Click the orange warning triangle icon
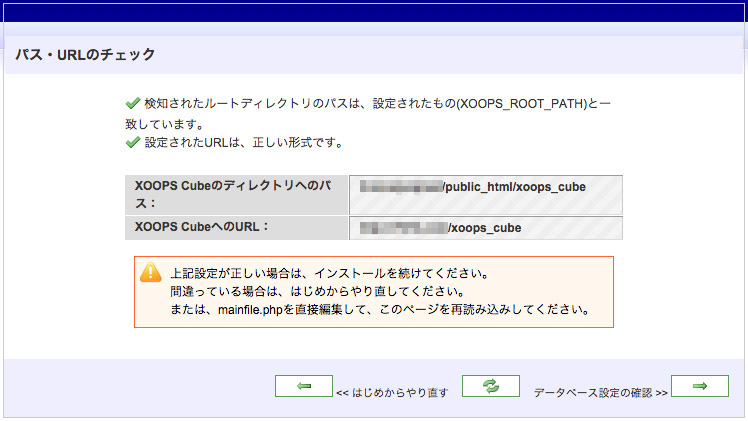 (x=150, y=272)
